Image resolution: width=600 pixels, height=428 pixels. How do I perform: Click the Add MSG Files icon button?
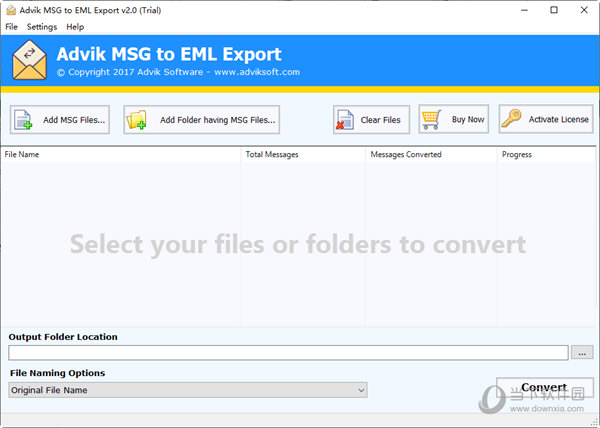point(59,119)
